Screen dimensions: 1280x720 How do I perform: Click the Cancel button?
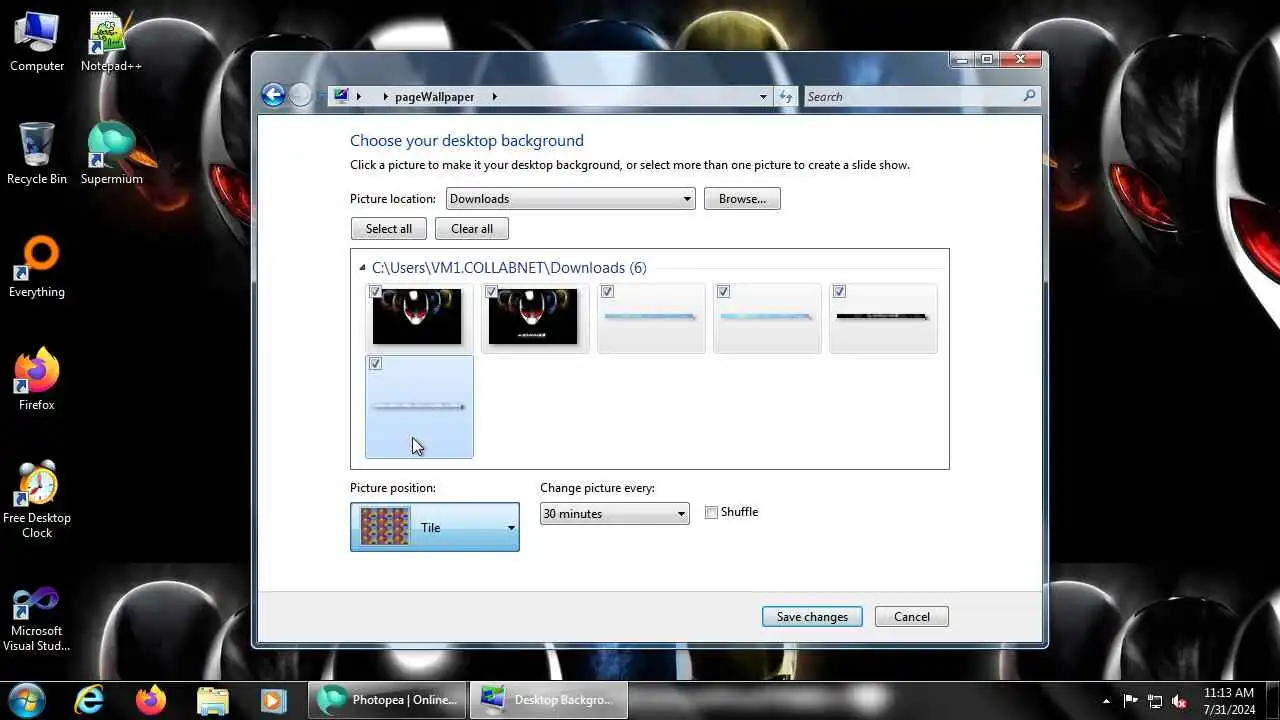point(912,617)
